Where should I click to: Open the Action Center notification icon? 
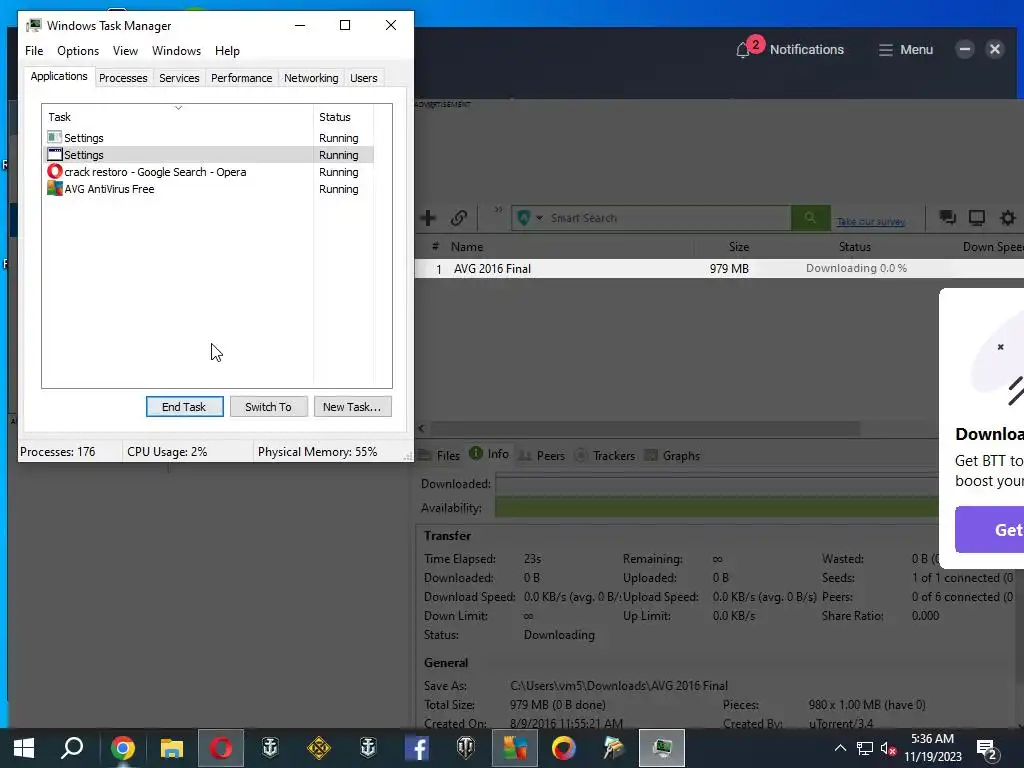tap(986, 748)
